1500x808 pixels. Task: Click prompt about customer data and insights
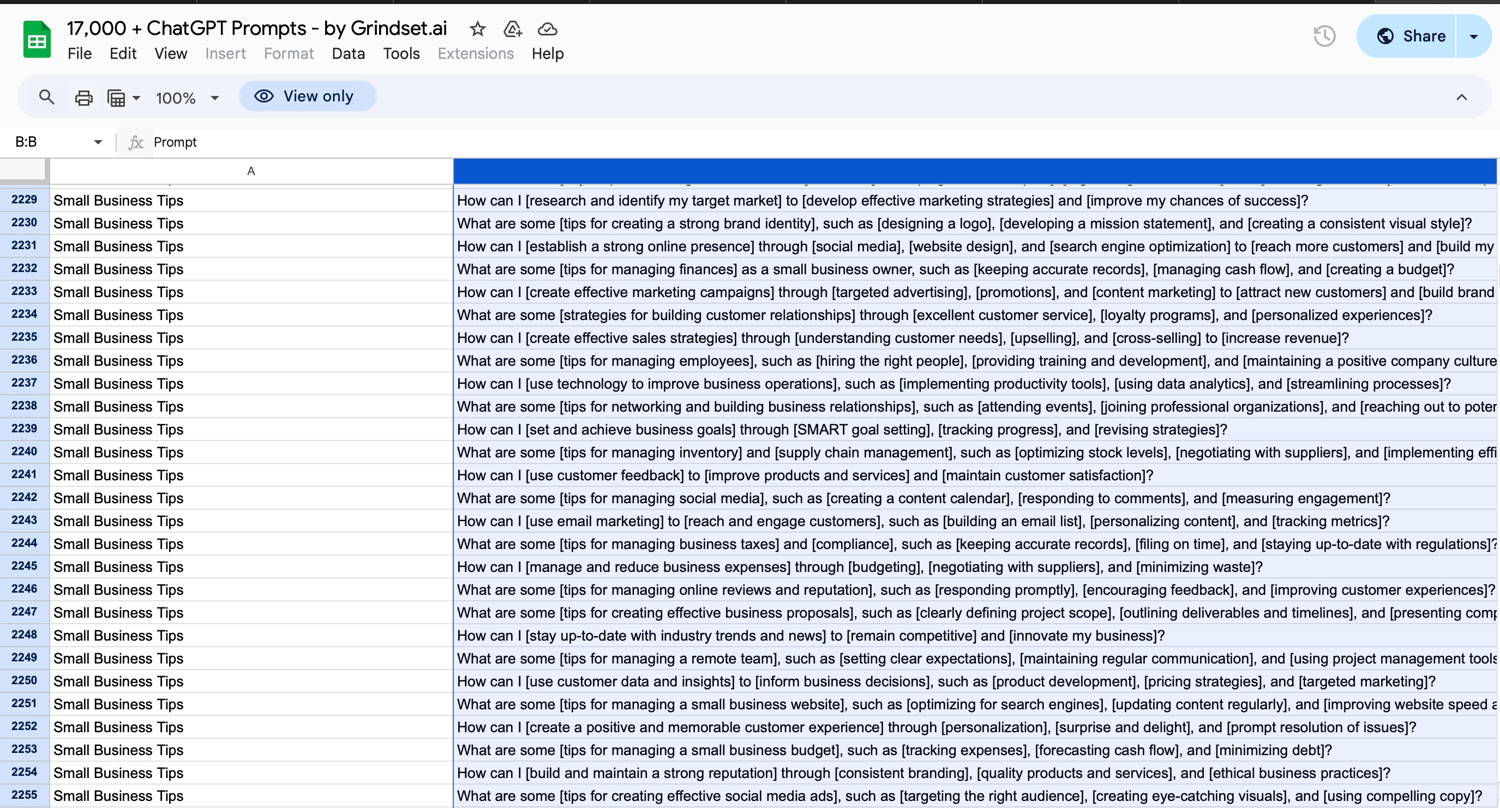[976, 681]
